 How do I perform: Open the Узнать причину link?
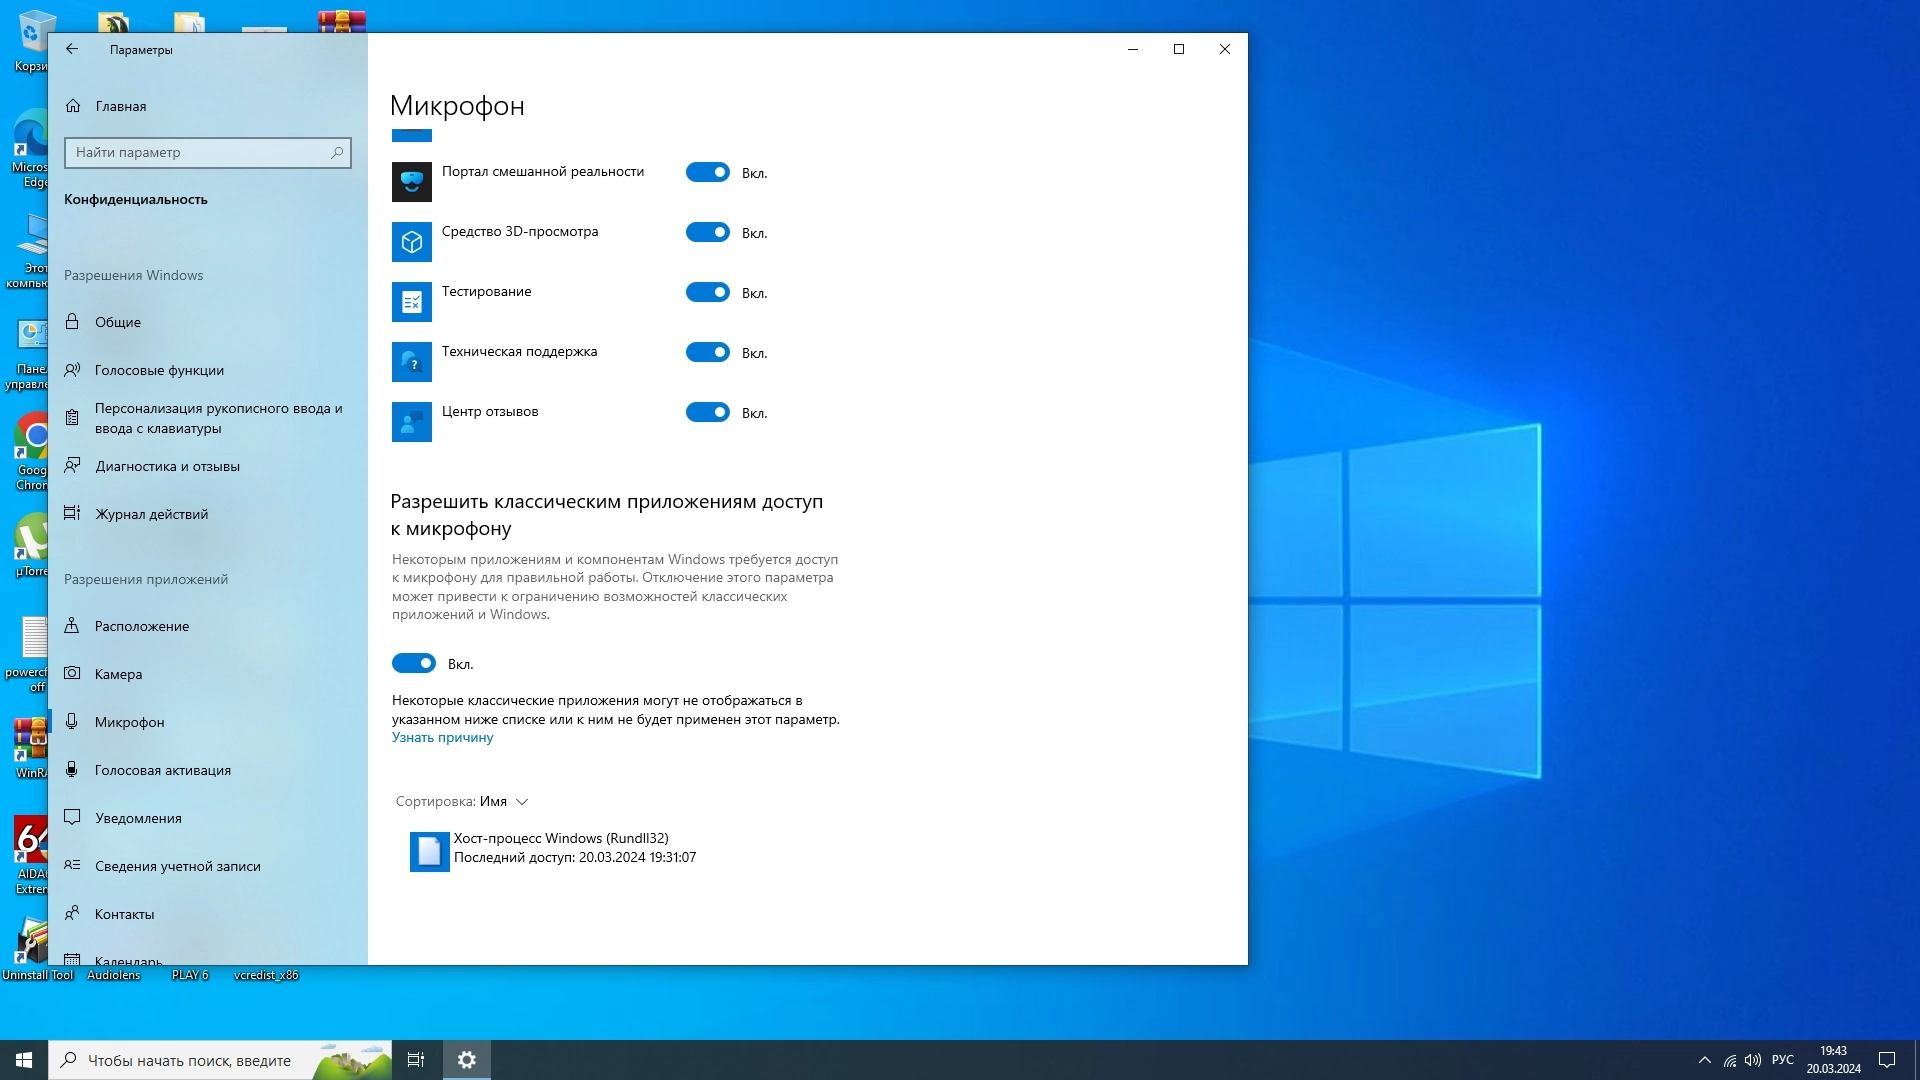coord(443,738)
